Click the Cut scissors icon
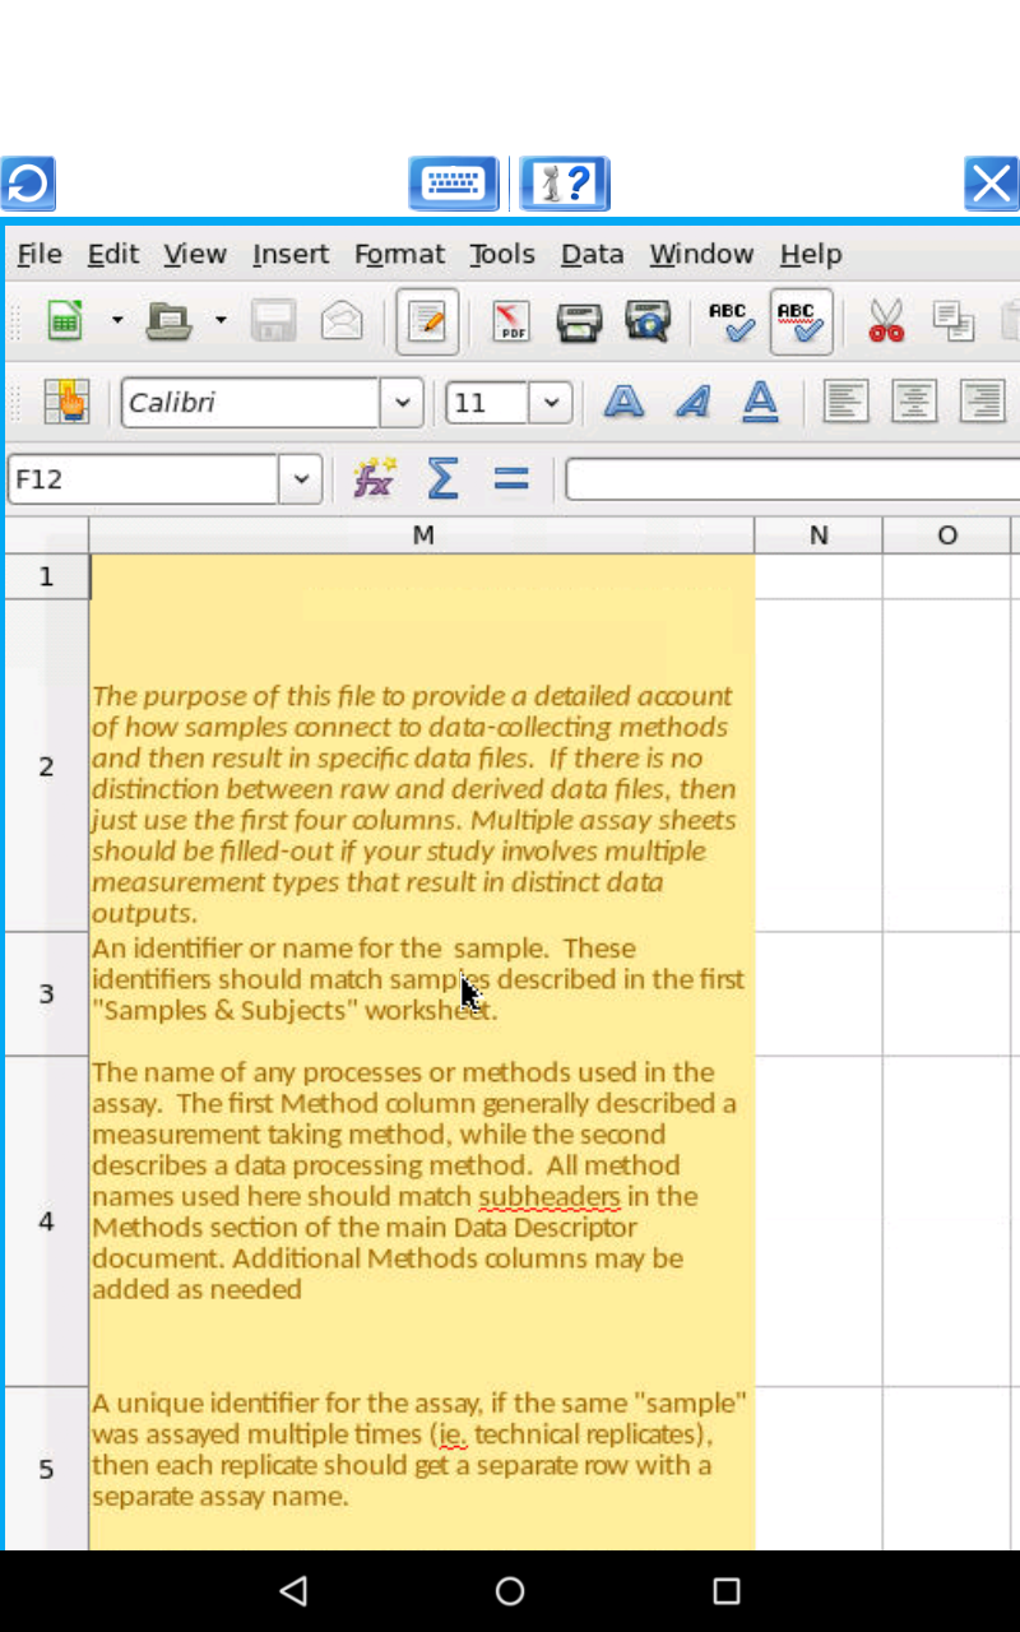The image size is (1020, 1632). point(886,321)
